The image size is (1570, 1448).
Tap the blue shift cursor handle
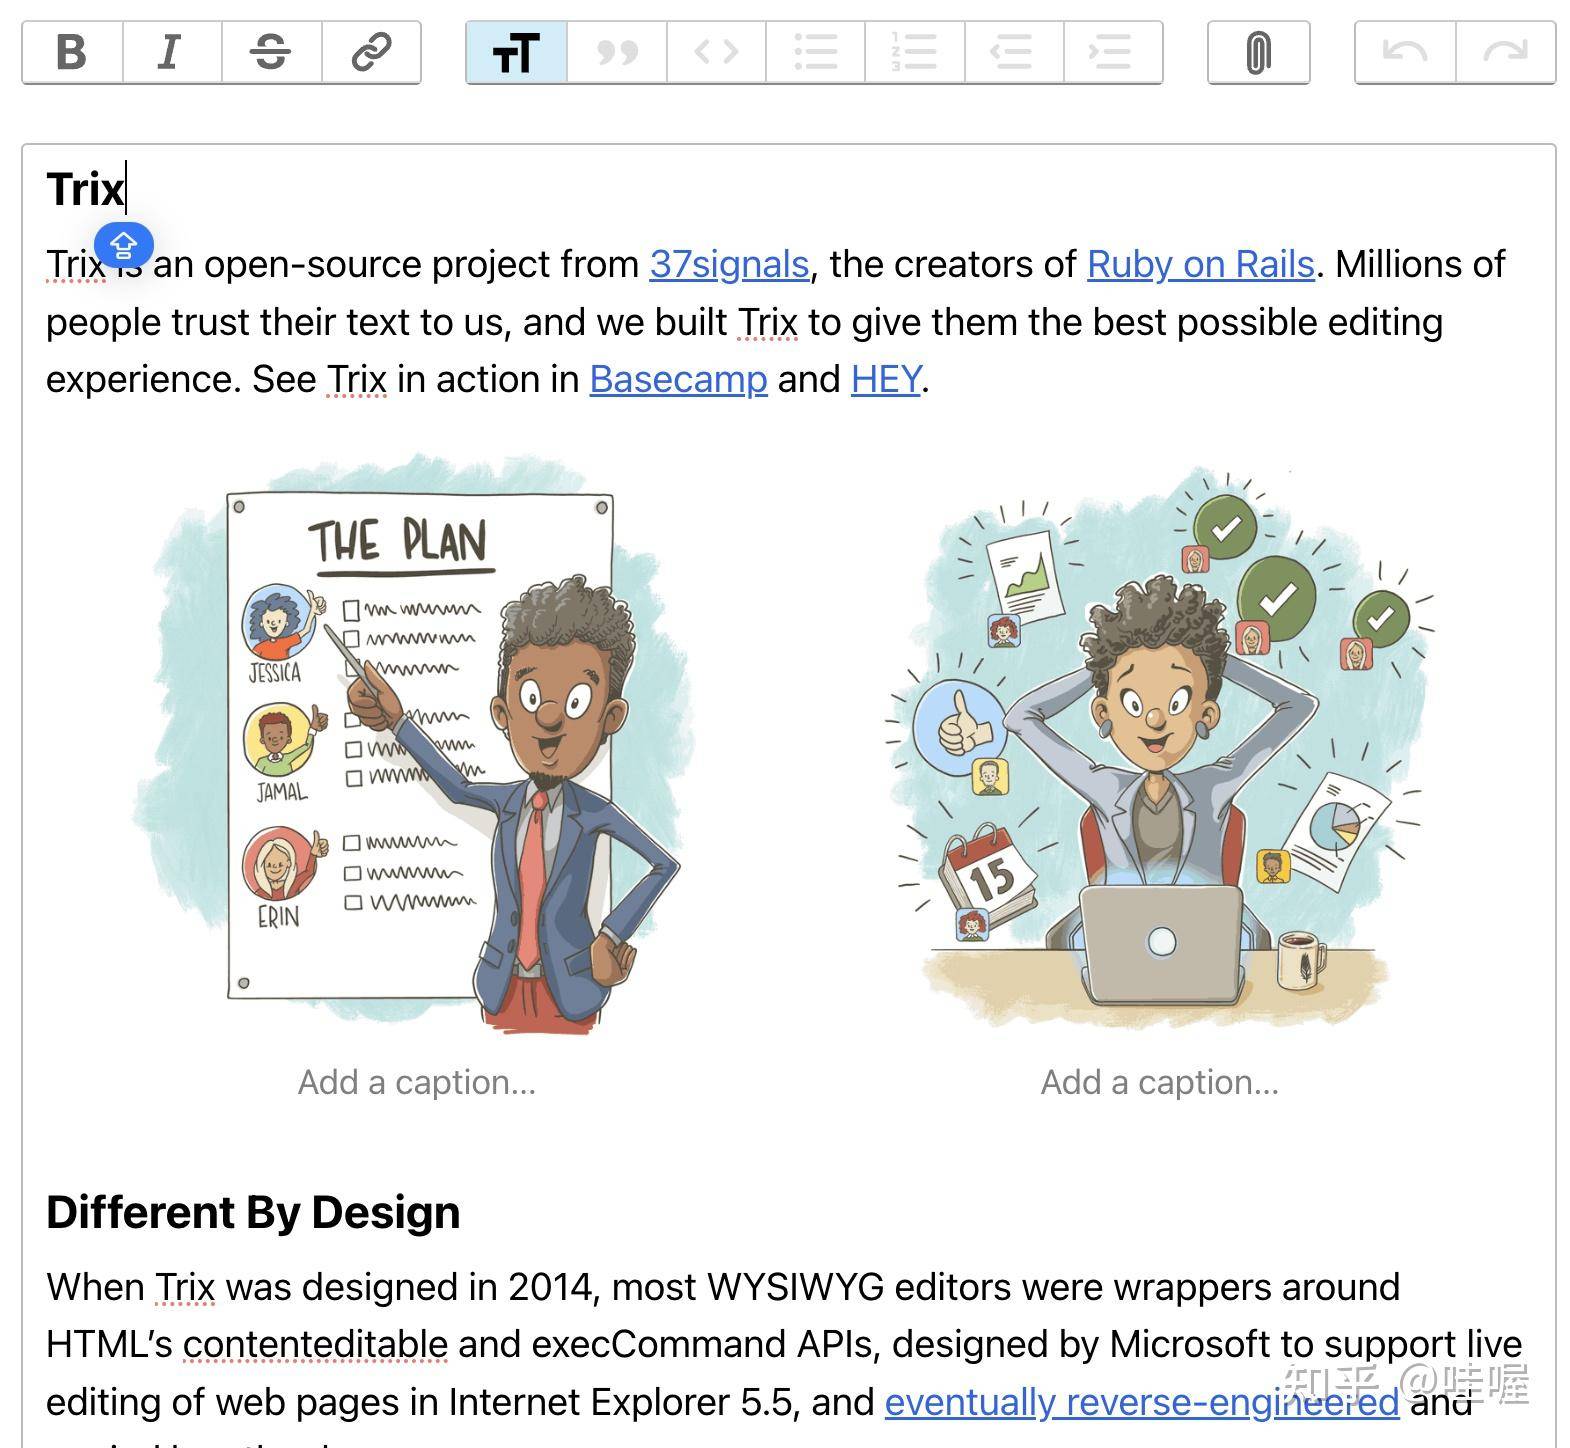pyautogui.click(x=124, y=245)
